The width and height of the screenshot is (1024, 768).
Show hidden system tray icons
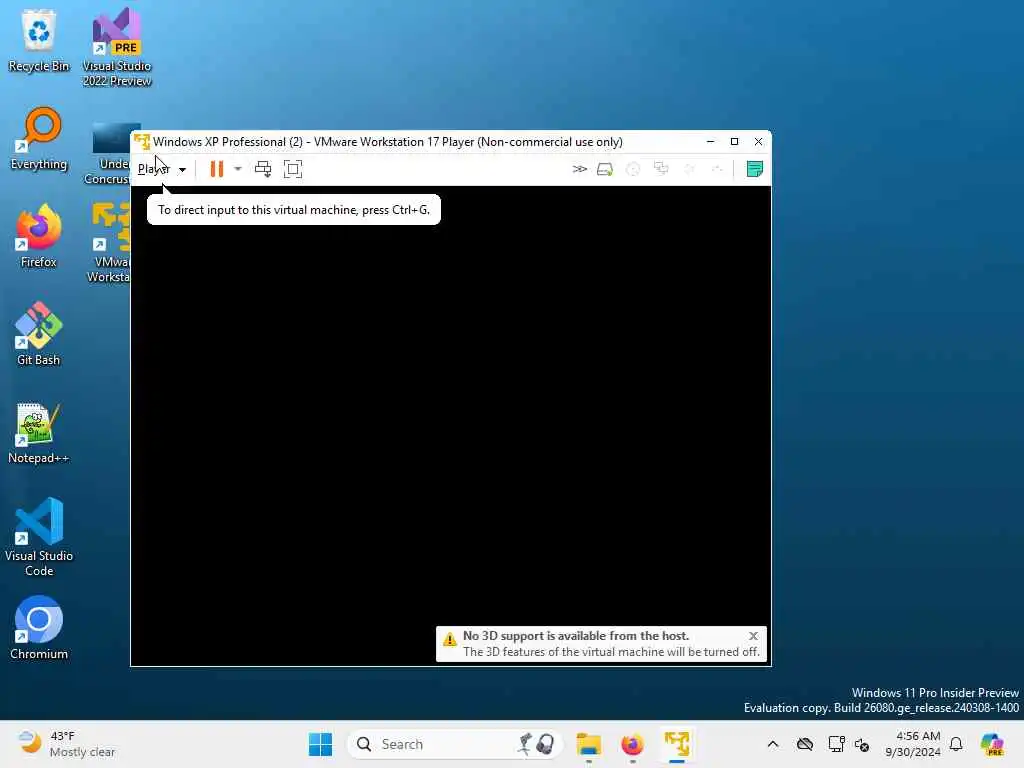(773, 744)
